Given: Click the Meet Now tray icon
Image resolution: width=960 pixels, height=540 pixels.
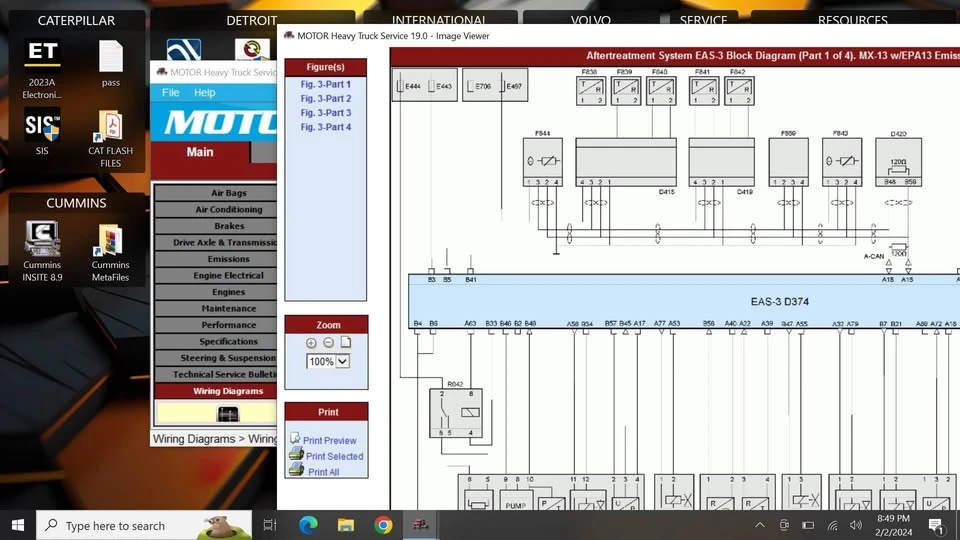Looking at the screenshot, I should (x=784, y=525).
